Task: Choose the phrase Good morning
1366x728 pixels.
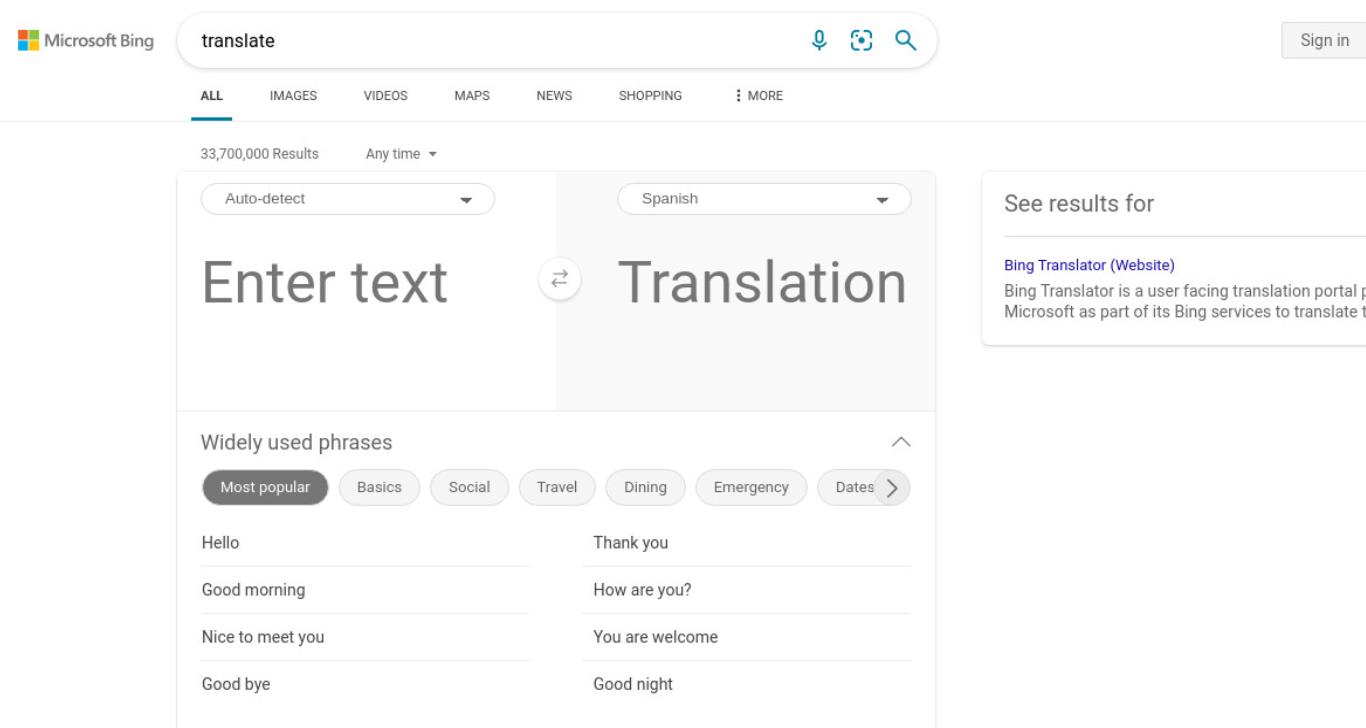Action: (365, 590)
